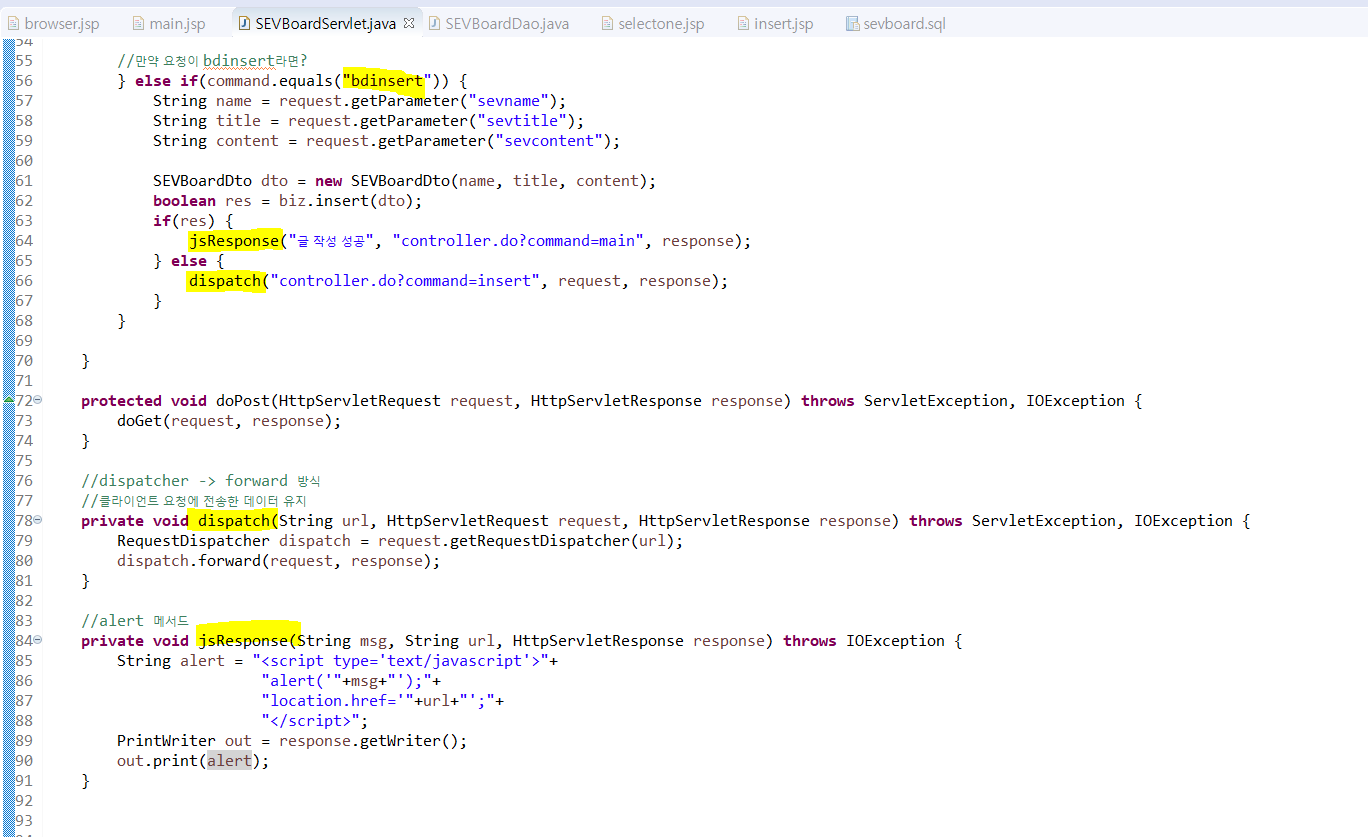Click the jsResponse call on line 64
The image size is (1368, 837).
233,240
